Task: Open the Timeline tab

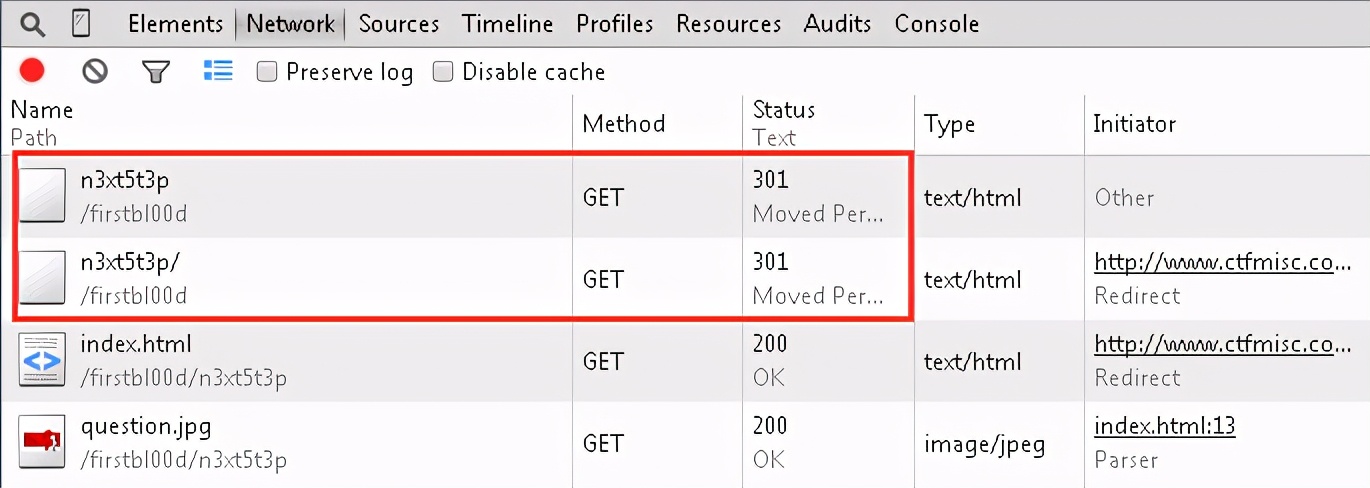Action: pos(508,23)
